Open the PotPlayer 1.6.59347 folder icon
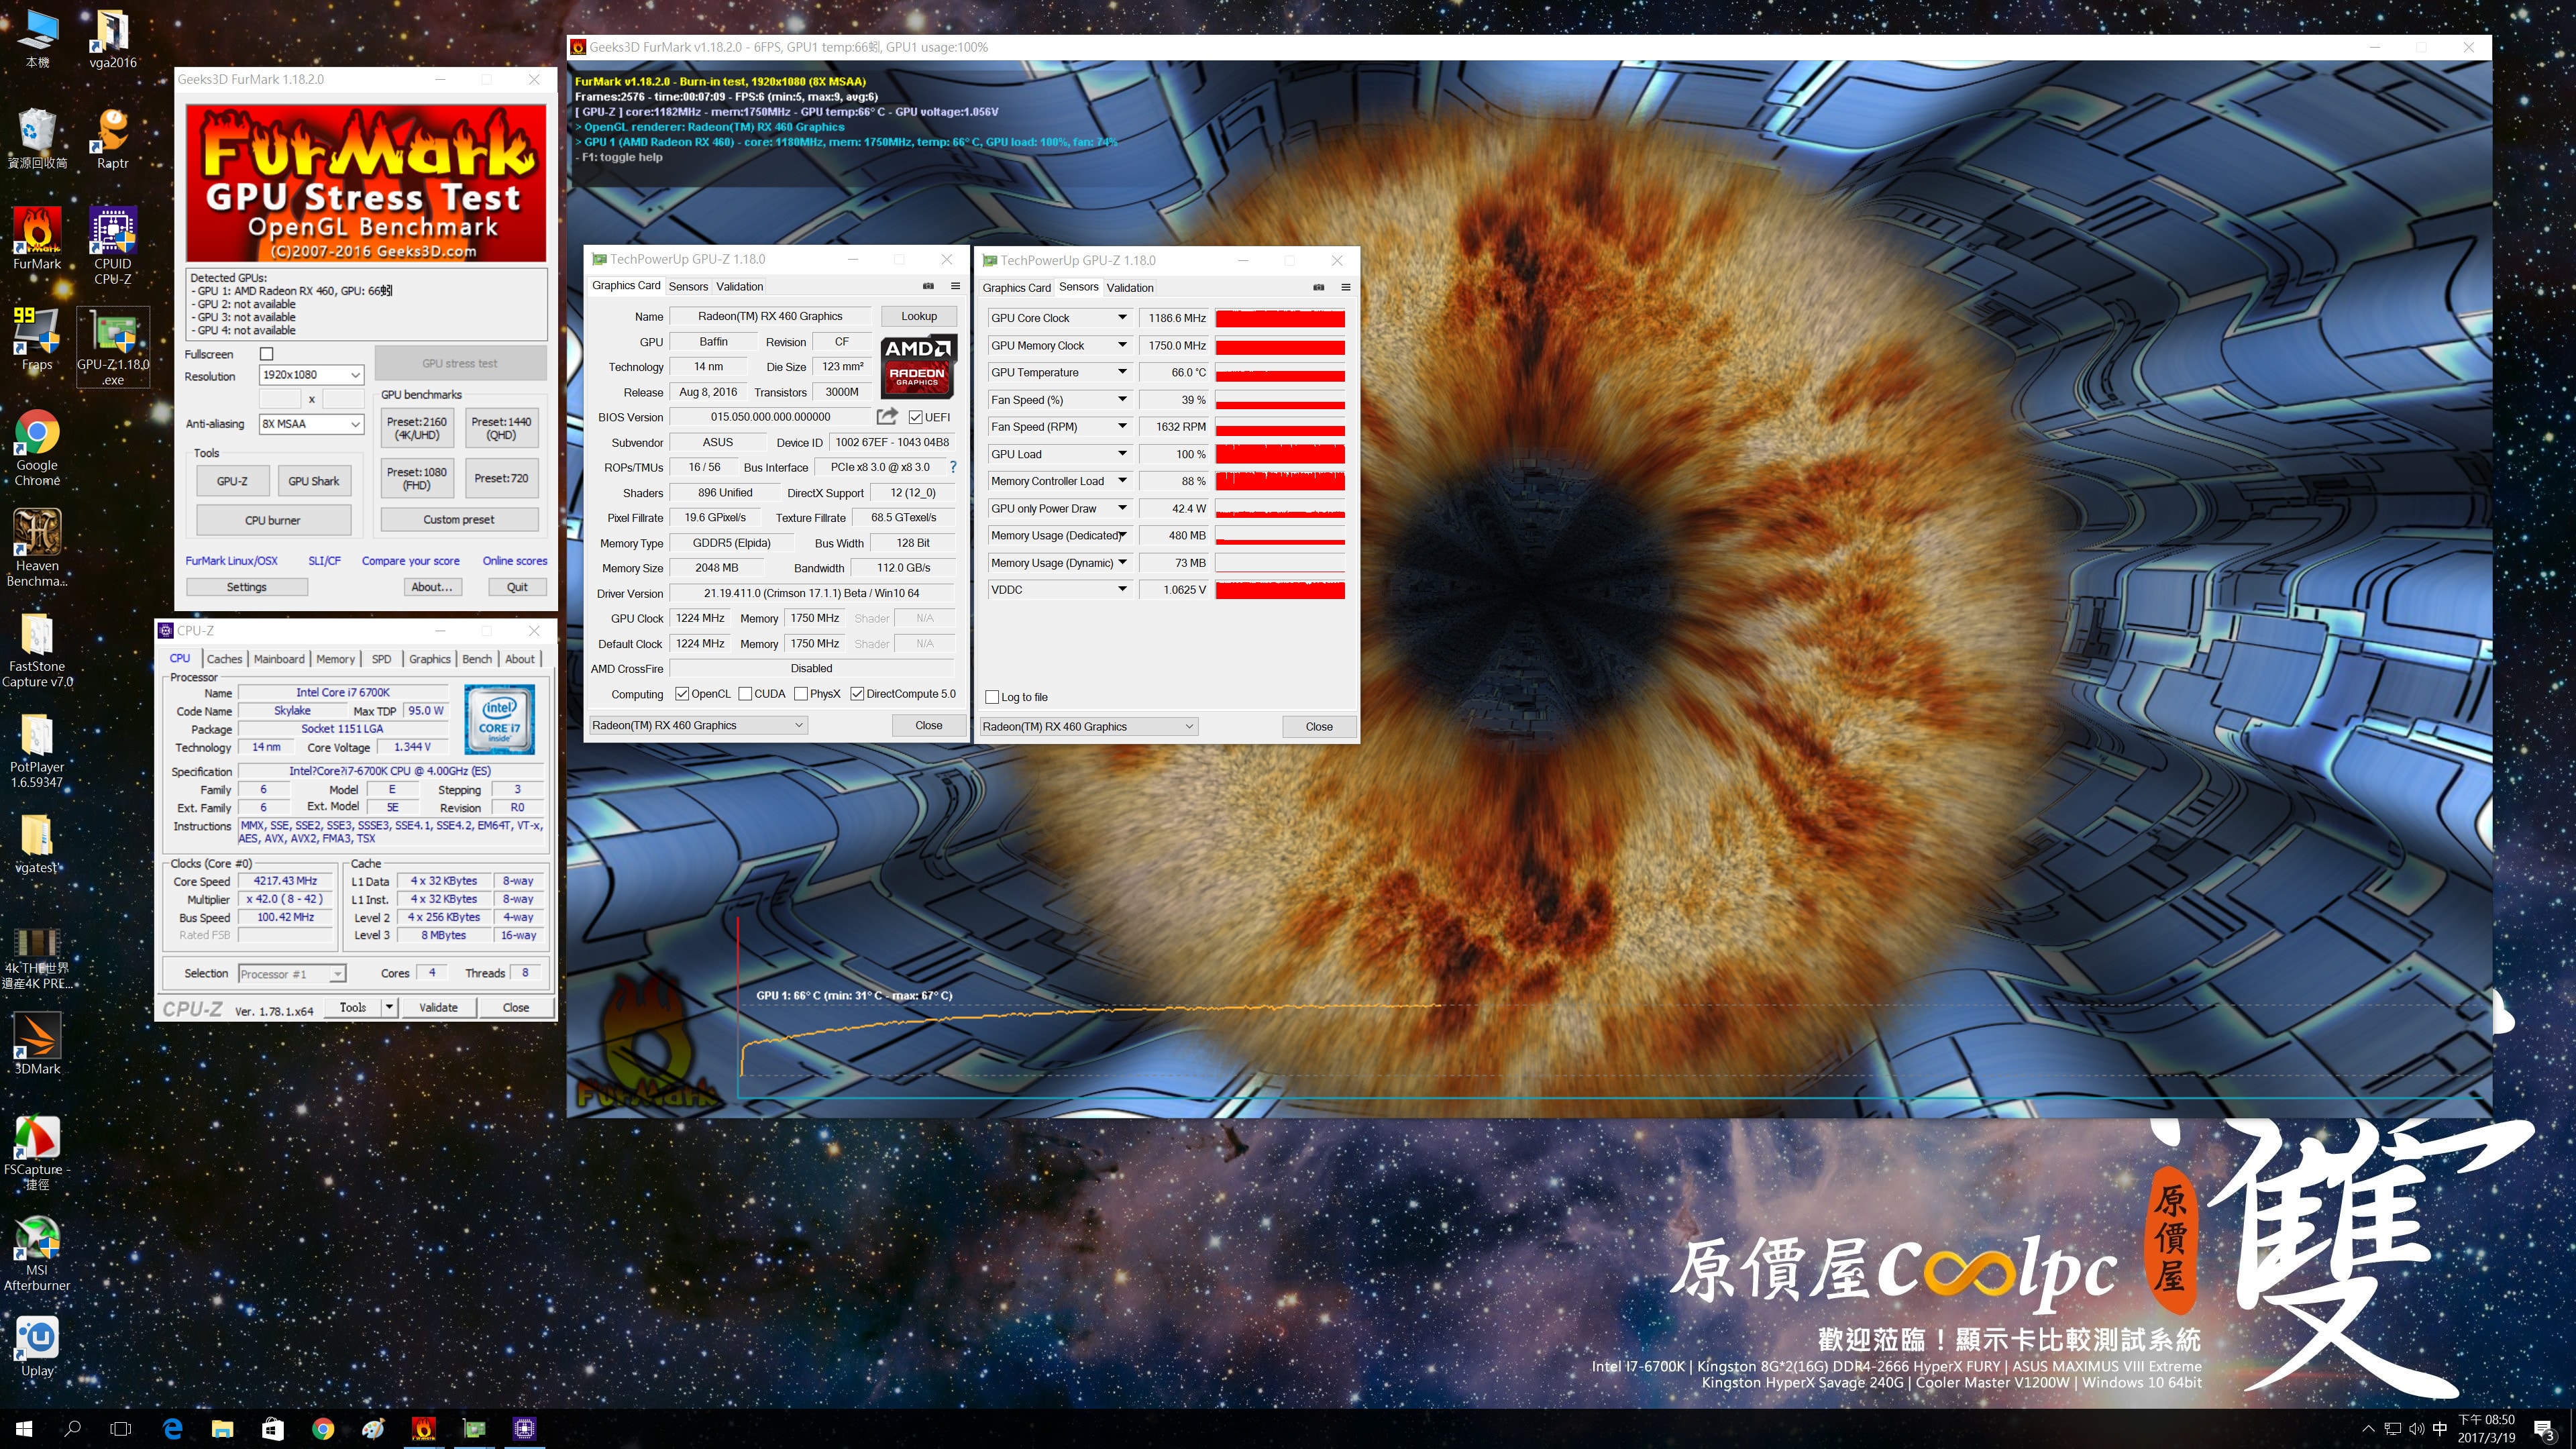Viewport: 2576px width, 1449px height. 37,750
